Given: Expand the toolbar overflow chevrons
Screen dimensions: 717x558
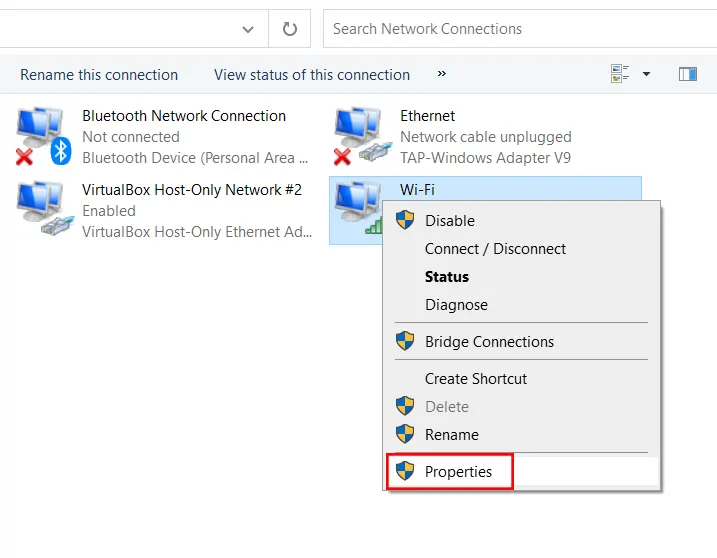Looking at the screenshot, I should pyautogui.click(x=441, y=74).
